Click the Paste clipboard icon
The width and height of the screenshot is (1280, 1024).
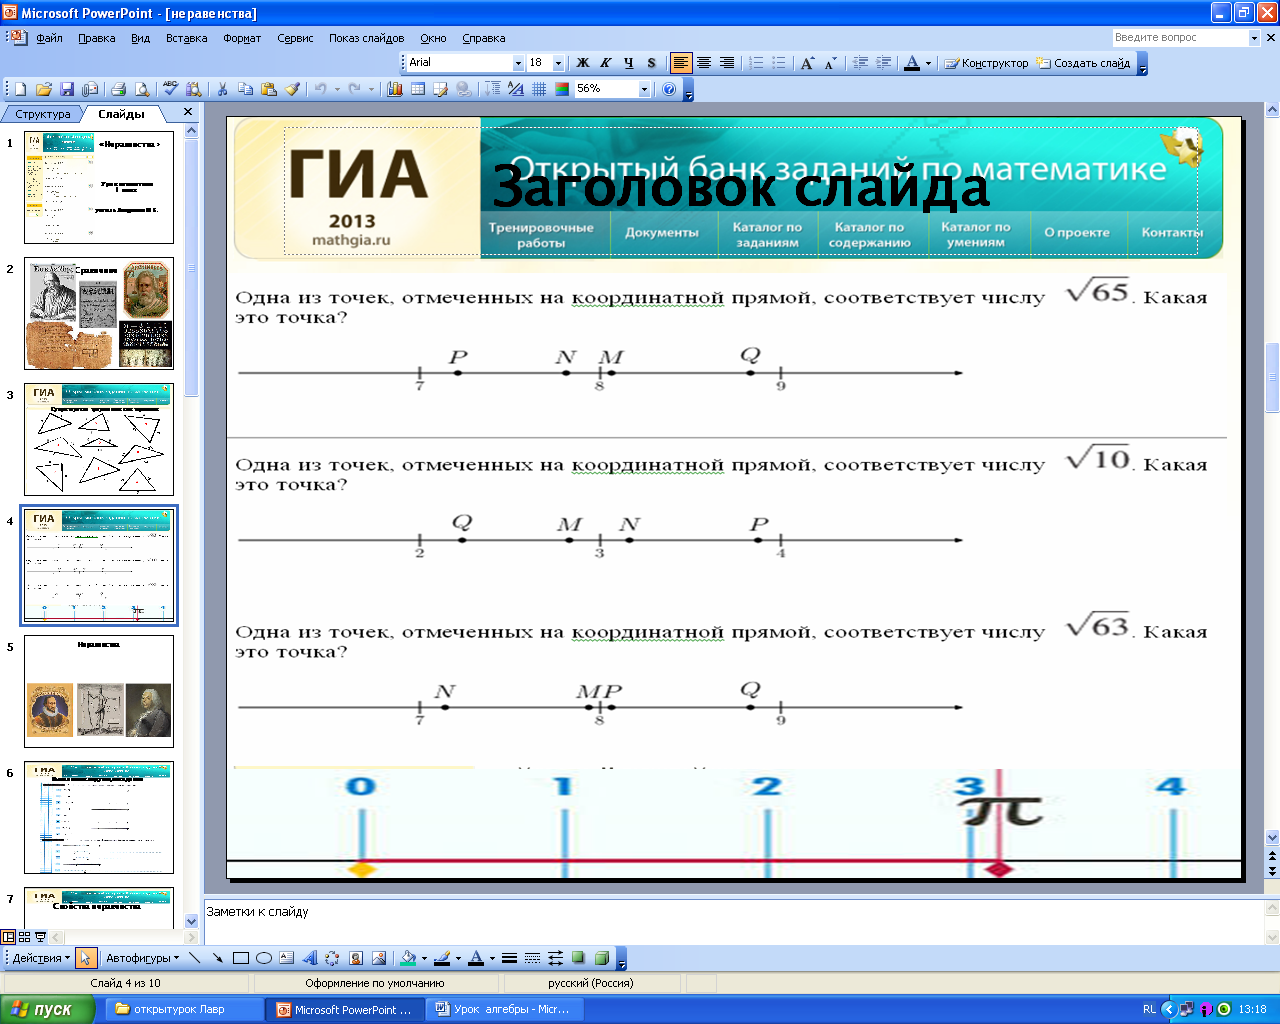pos(268,89)
